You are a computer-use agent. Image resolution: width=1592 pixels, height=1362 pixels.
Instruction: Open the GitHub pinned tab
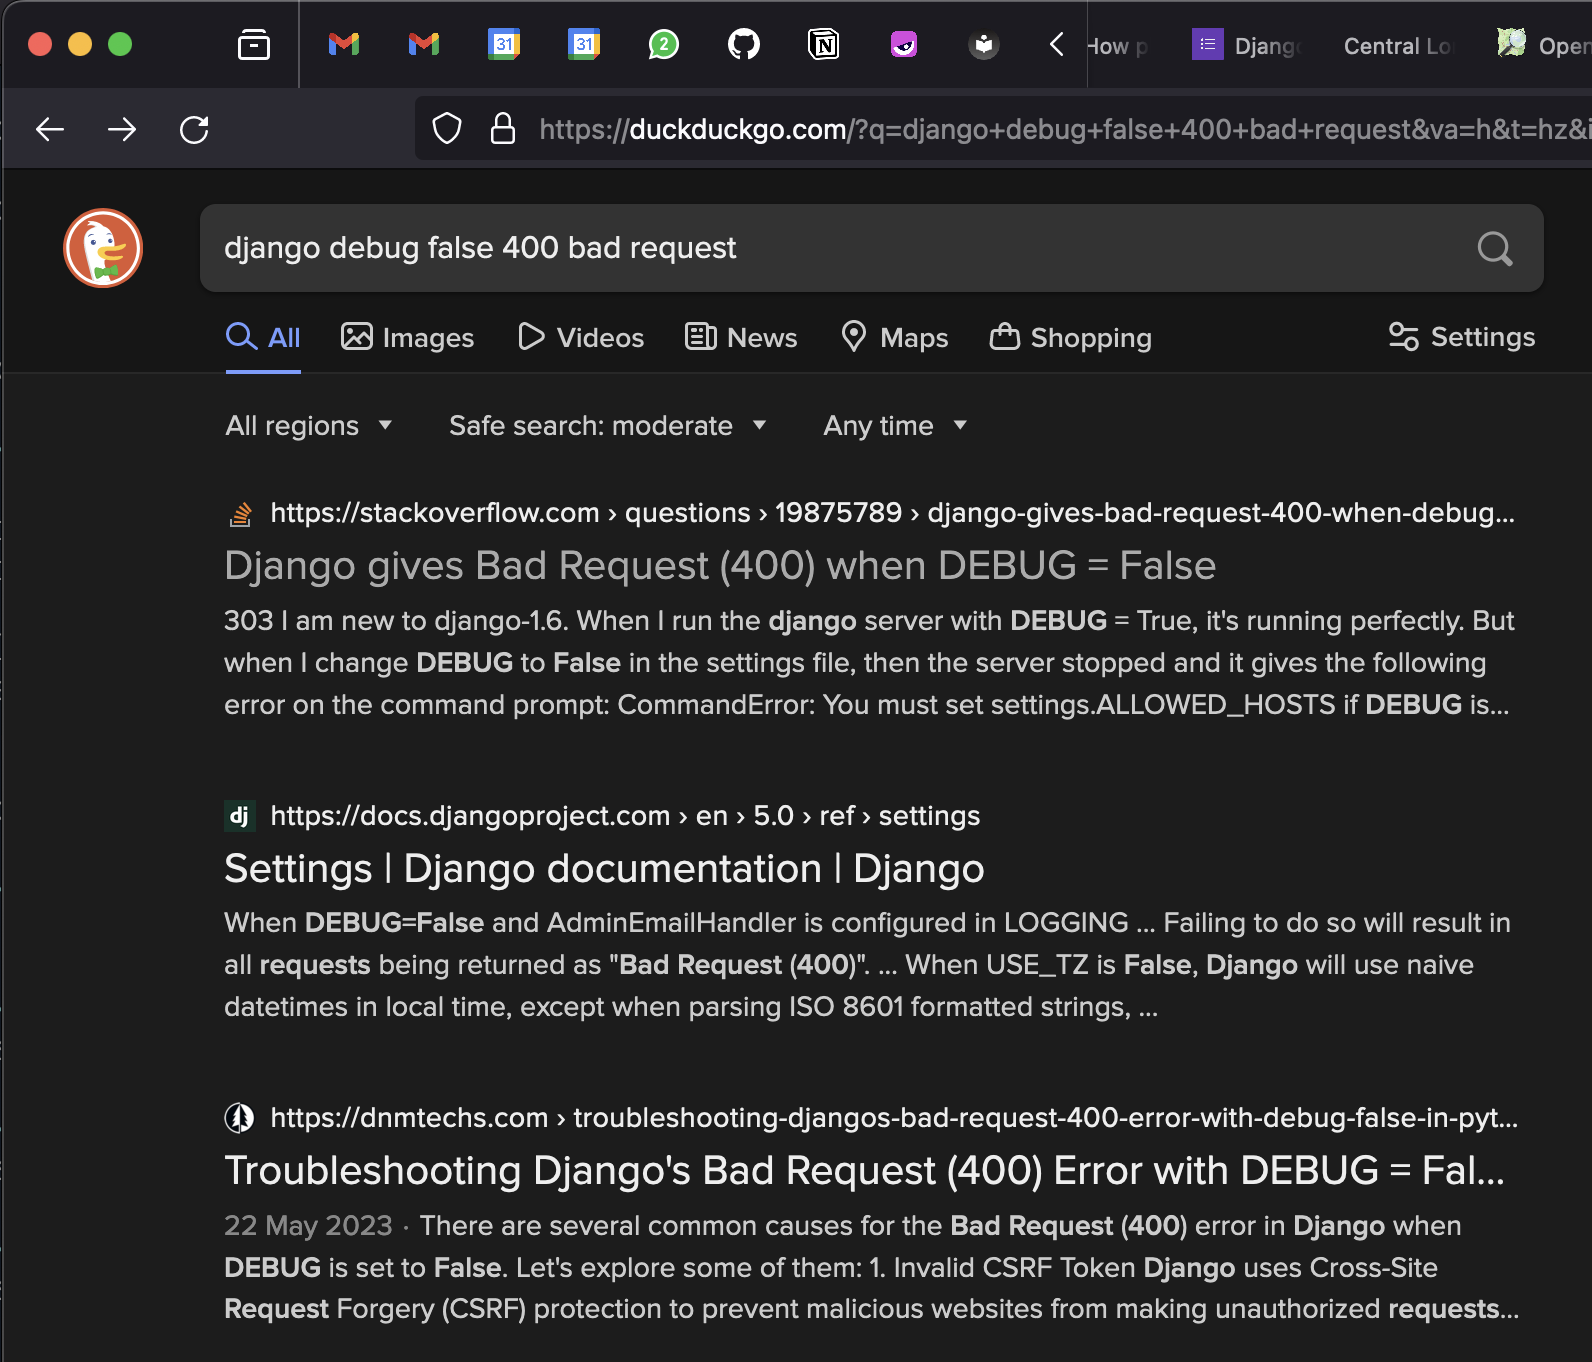pos(743,44)
